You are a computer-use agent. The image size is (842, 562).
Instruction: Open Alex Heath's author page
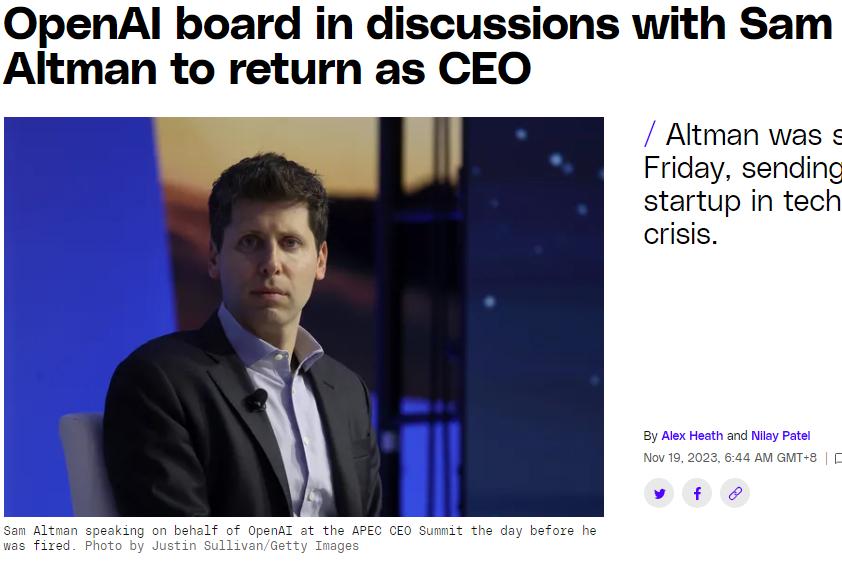pos(692,436)
